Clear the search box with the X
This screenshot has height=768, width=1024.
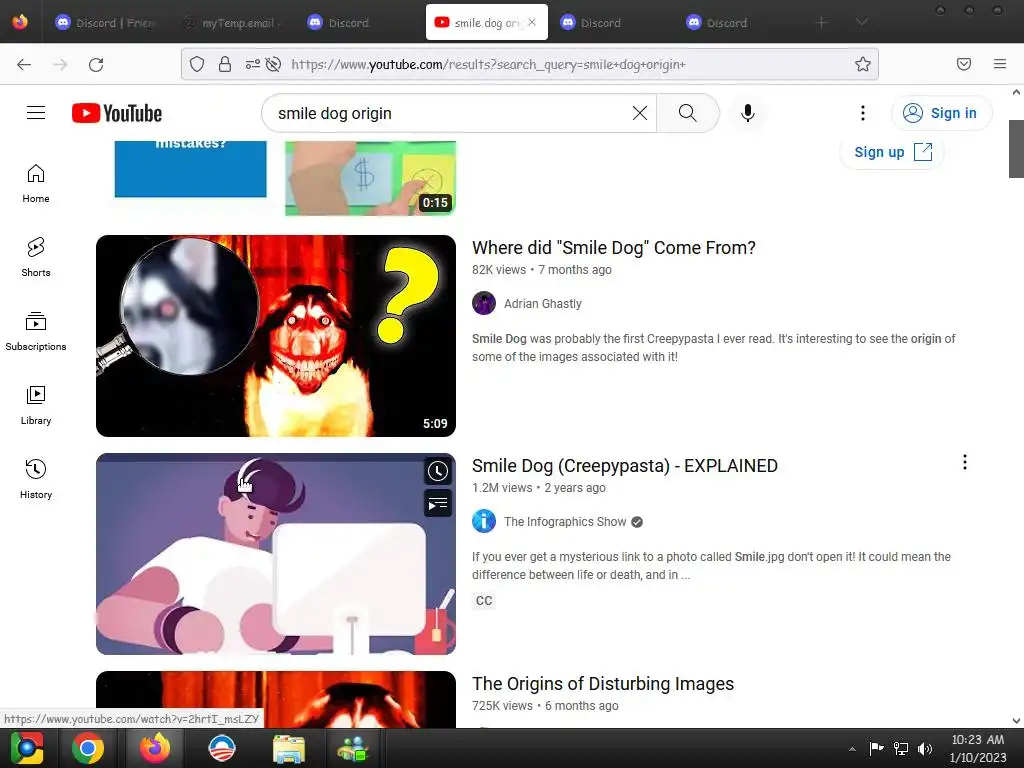click(640, 113)
